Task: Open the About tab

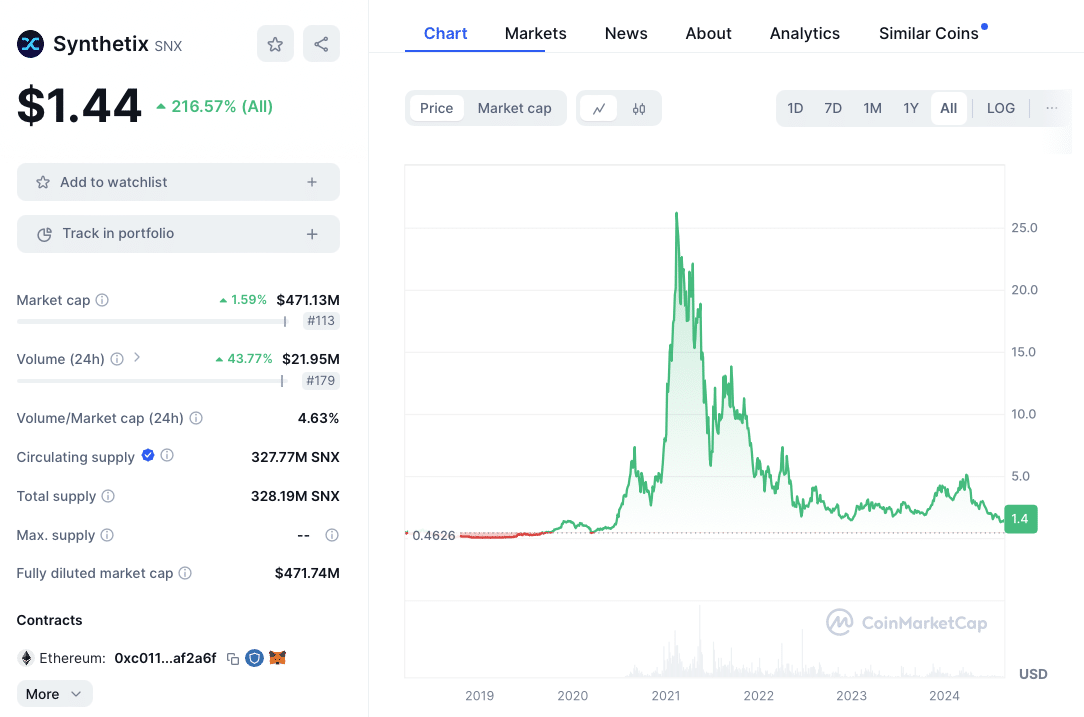Action: [x=709, y=33]
